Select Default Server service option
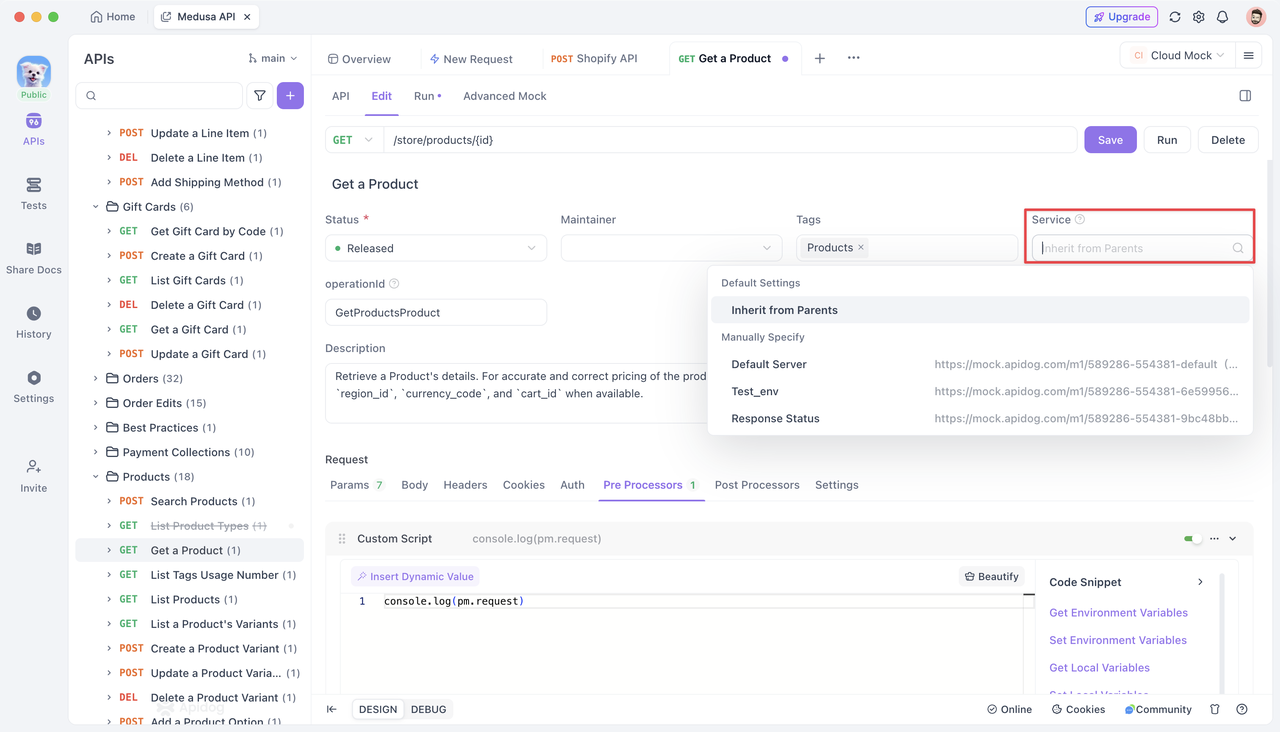Image resolution: width=1280 pixels, height=732 pixels. coord(980,364)
